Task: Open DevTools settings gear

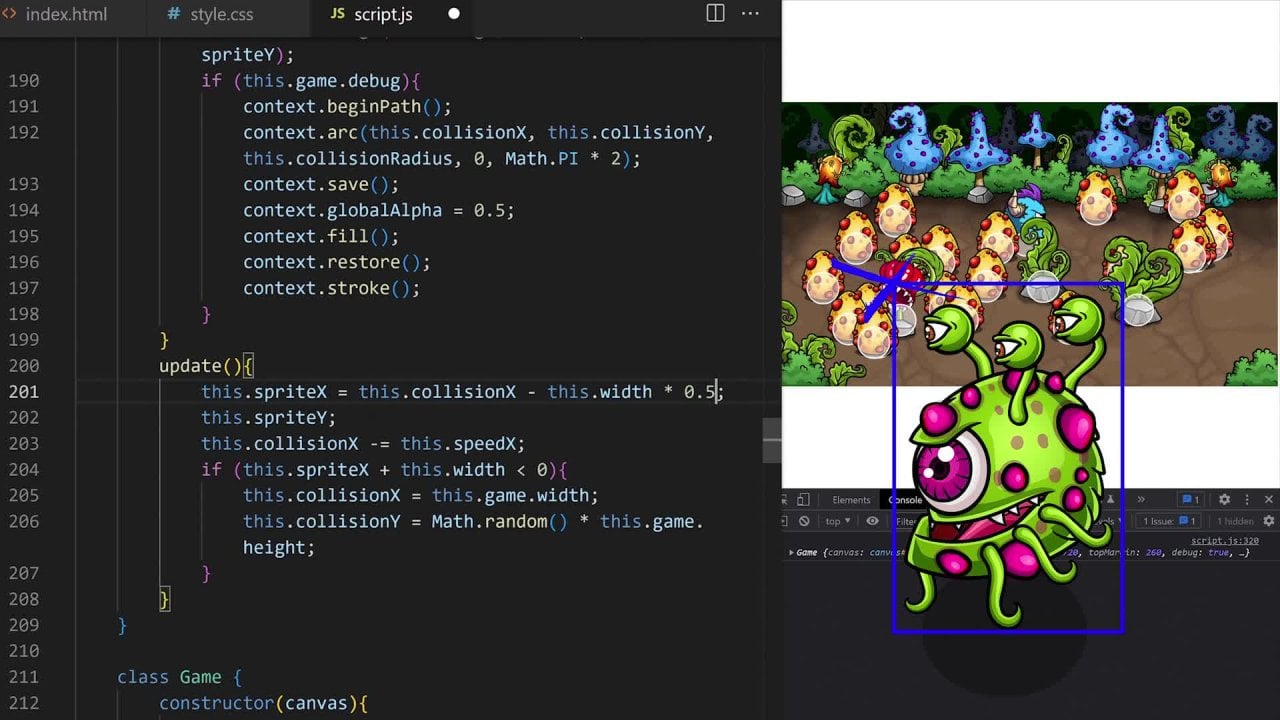Action: pyautogui.click(x=1224, y=500)
